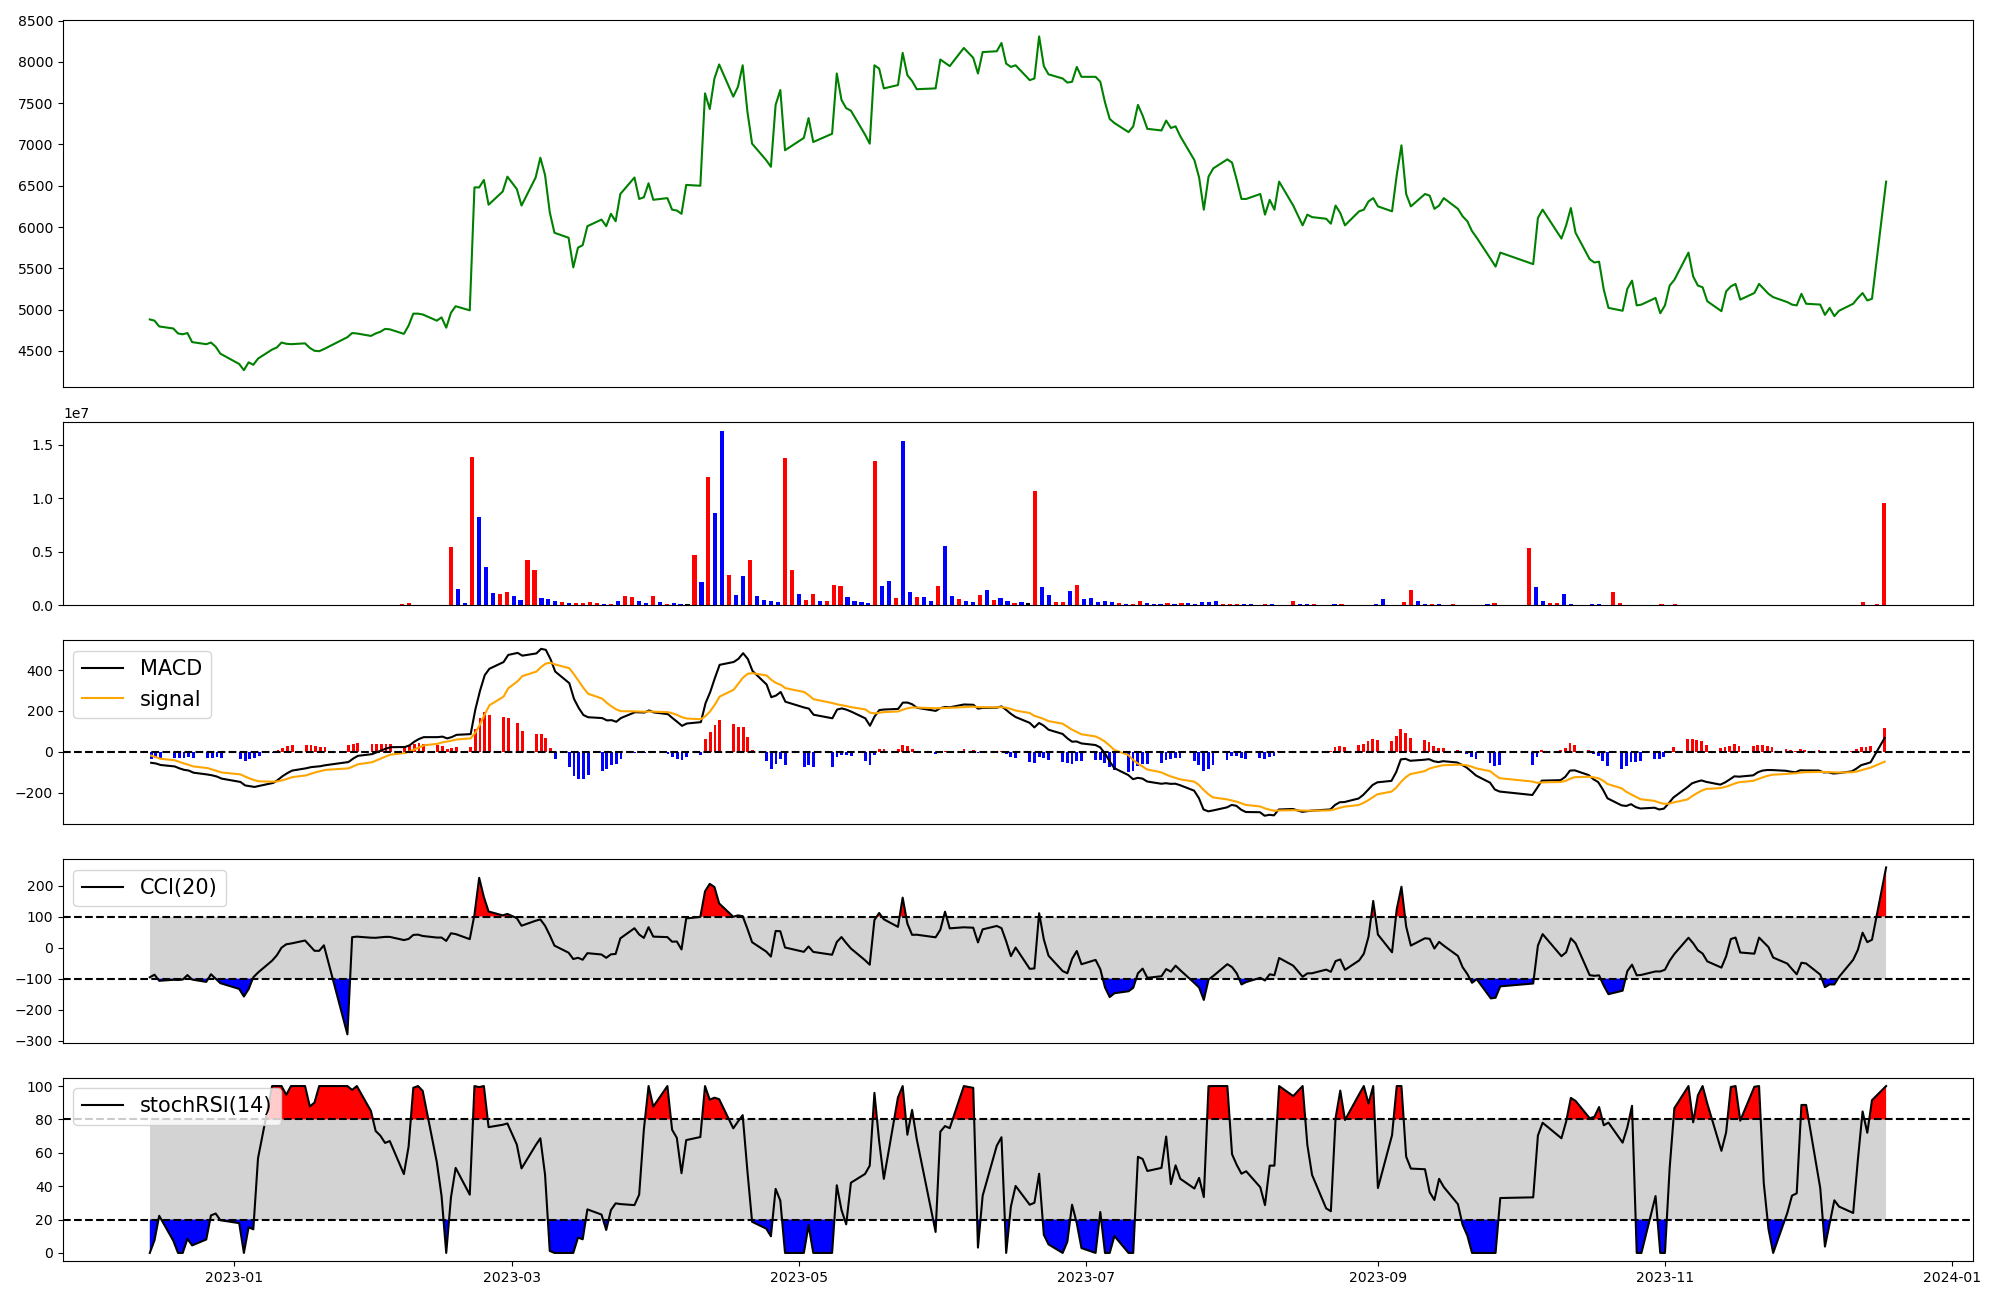Image resolution: width=2000 pixels, height=1300 pixels.
Task: Click the orange signal legend line
Action: pos(102,699)
